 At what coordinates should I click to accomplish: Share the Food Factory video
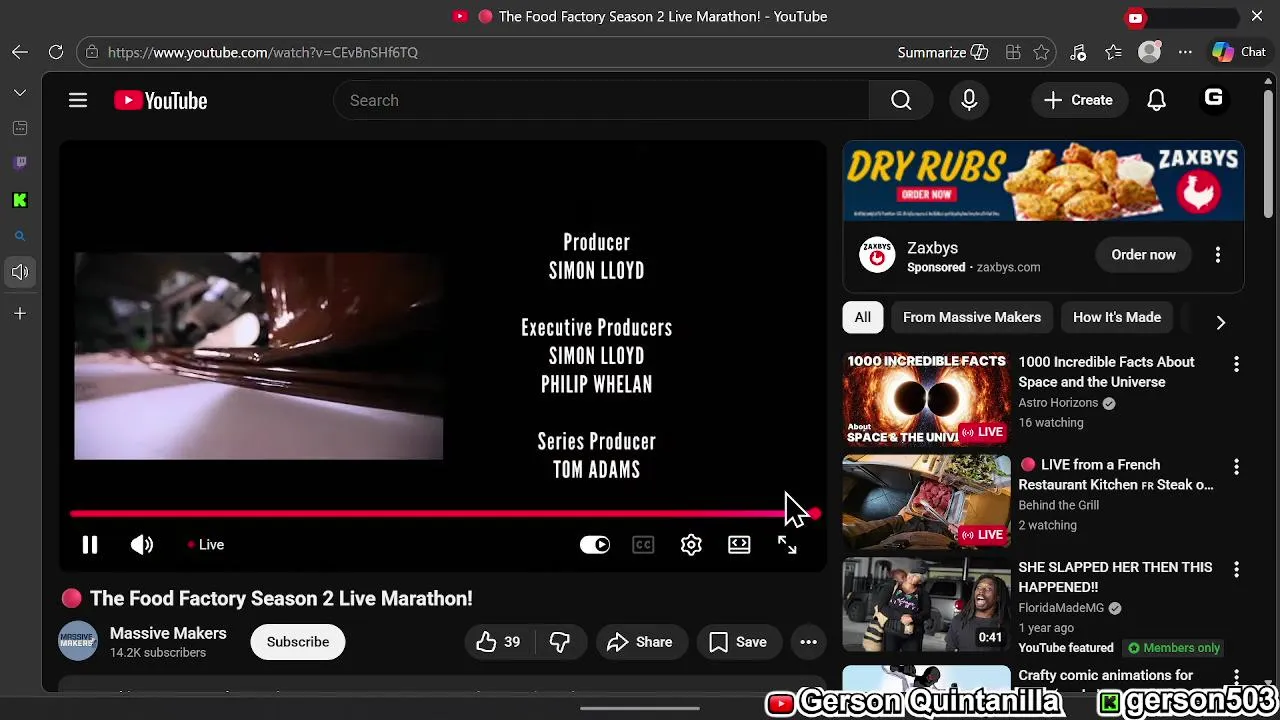click(640, 642)
